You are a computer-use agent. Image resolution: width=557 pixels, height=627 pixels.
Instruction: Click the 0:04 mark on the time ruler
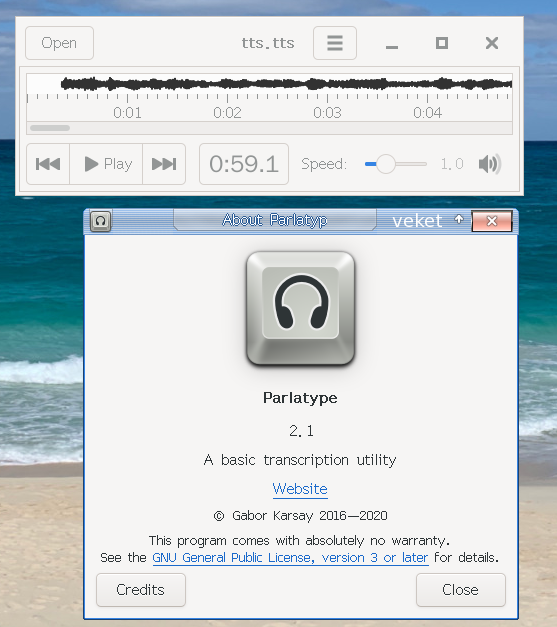pos(427,113)
